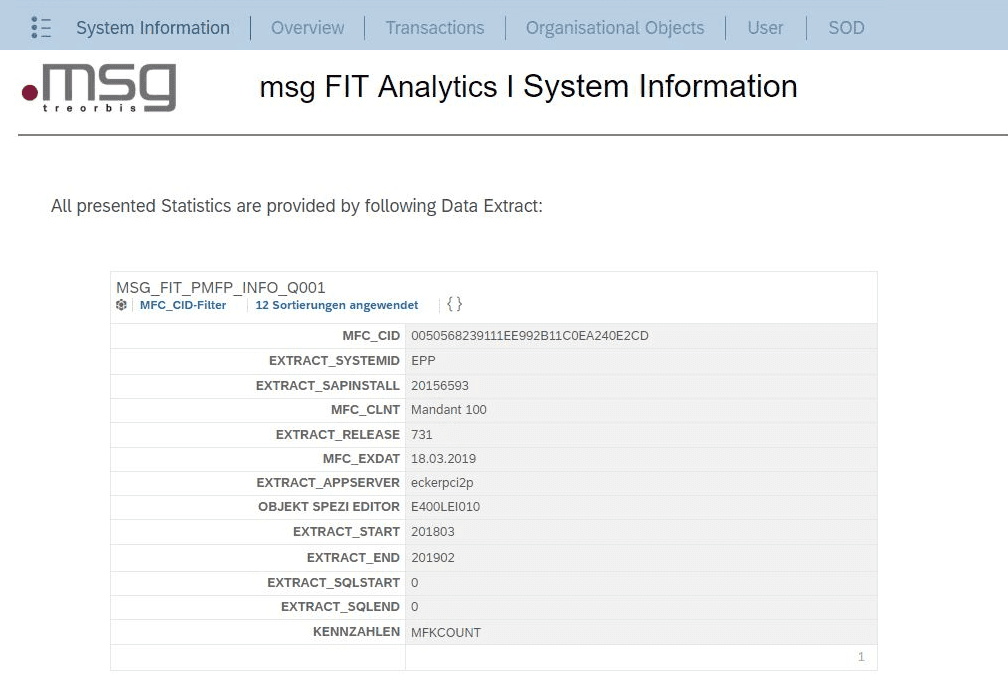
Task: Click the MFC_EXDAT label
Action: click(x=361, y=458)
